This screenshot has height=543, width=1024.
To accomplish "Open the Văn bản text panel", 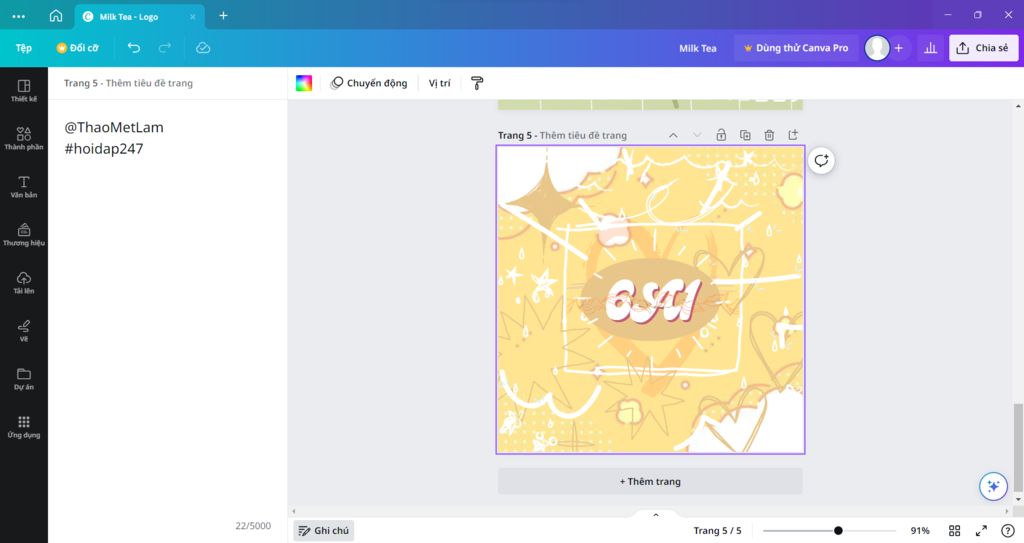I will tap(24, 187).
